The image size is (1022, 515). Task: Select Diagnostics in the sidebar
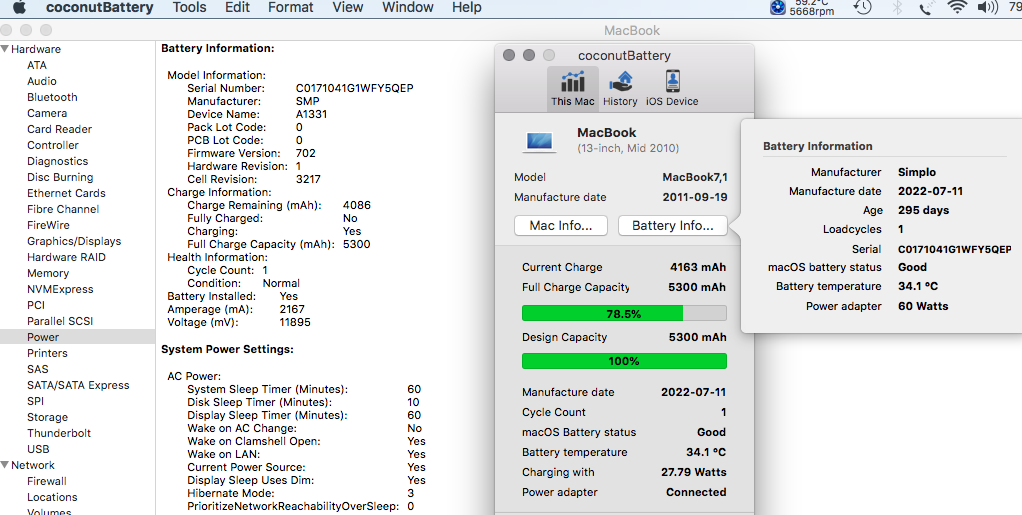[x=57, y=161]
